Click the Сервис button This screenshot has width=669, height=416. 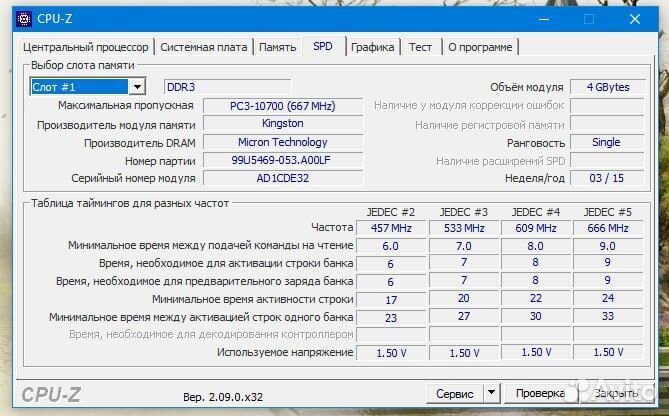pos(455,393)
